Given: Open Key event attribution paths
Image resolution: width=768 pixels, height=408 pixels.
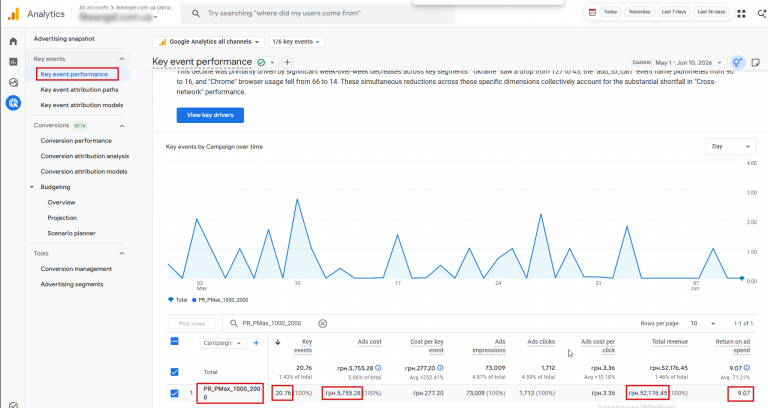Looking at the screenshot, I should 79,90.
